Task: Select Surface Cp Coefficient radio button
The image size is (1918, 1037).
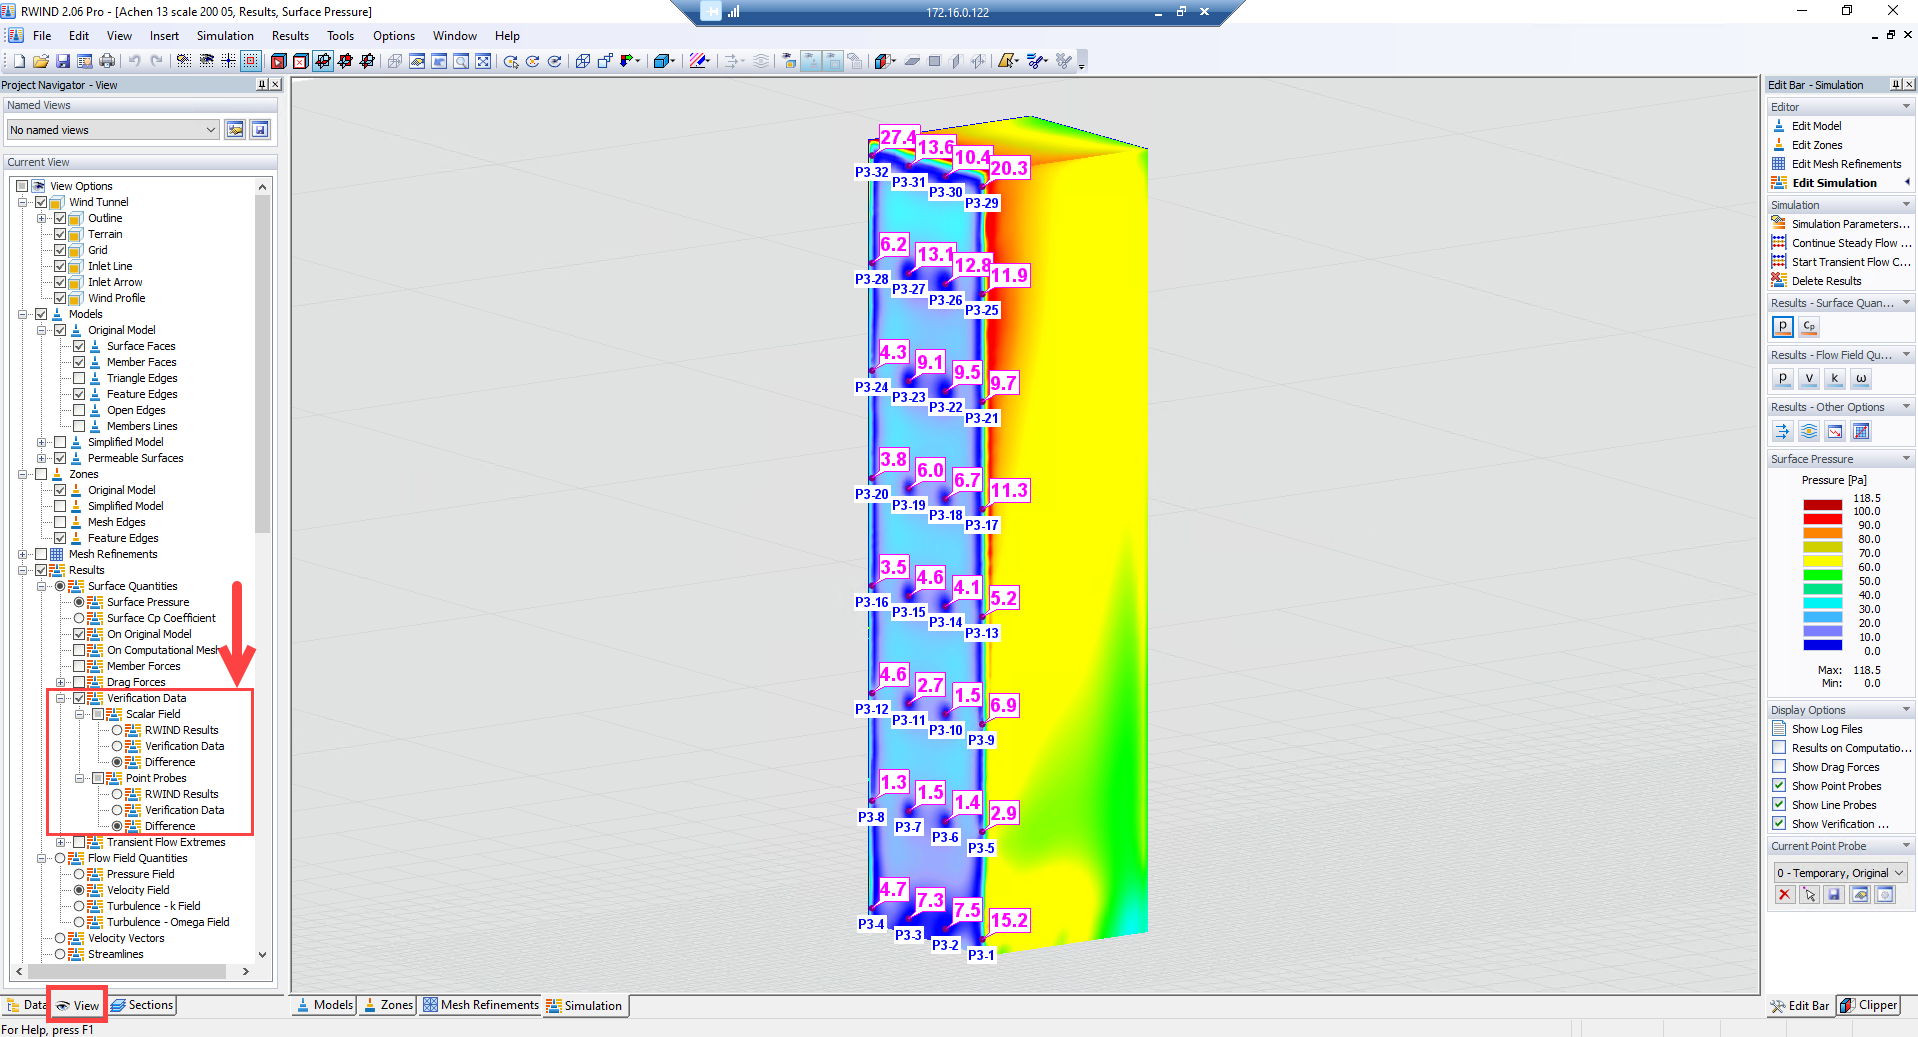Action: pyautogui.click(x=79, y=618)
